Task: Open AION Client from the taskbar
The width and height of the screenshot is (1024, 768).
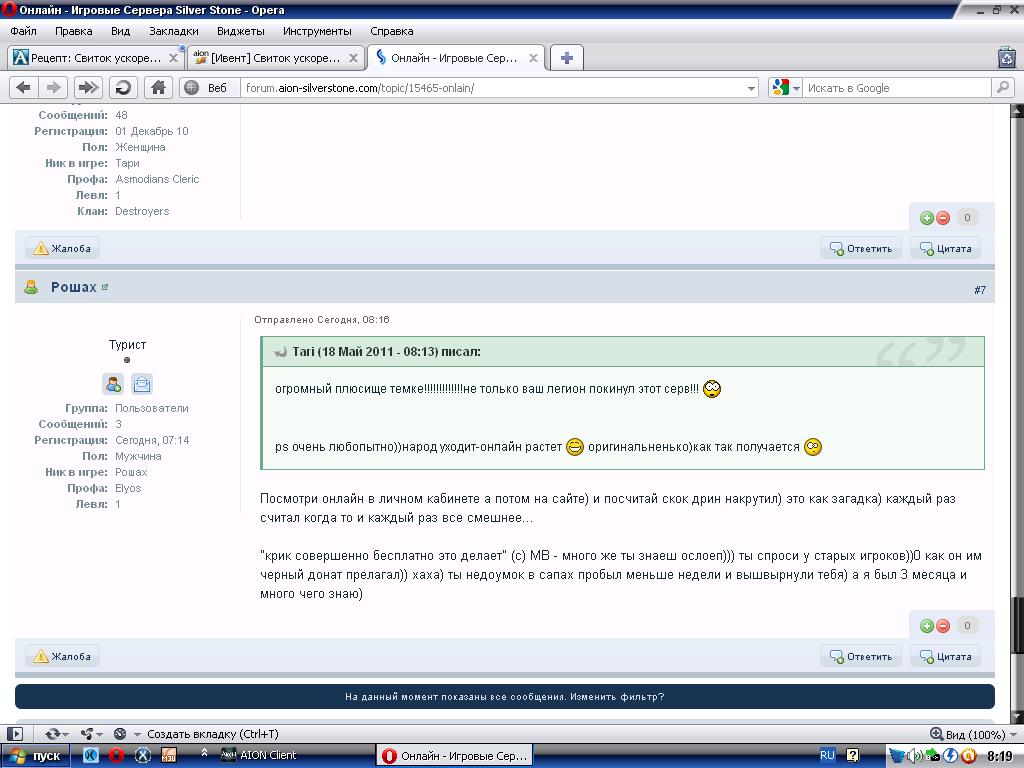Action: point(260,755)
